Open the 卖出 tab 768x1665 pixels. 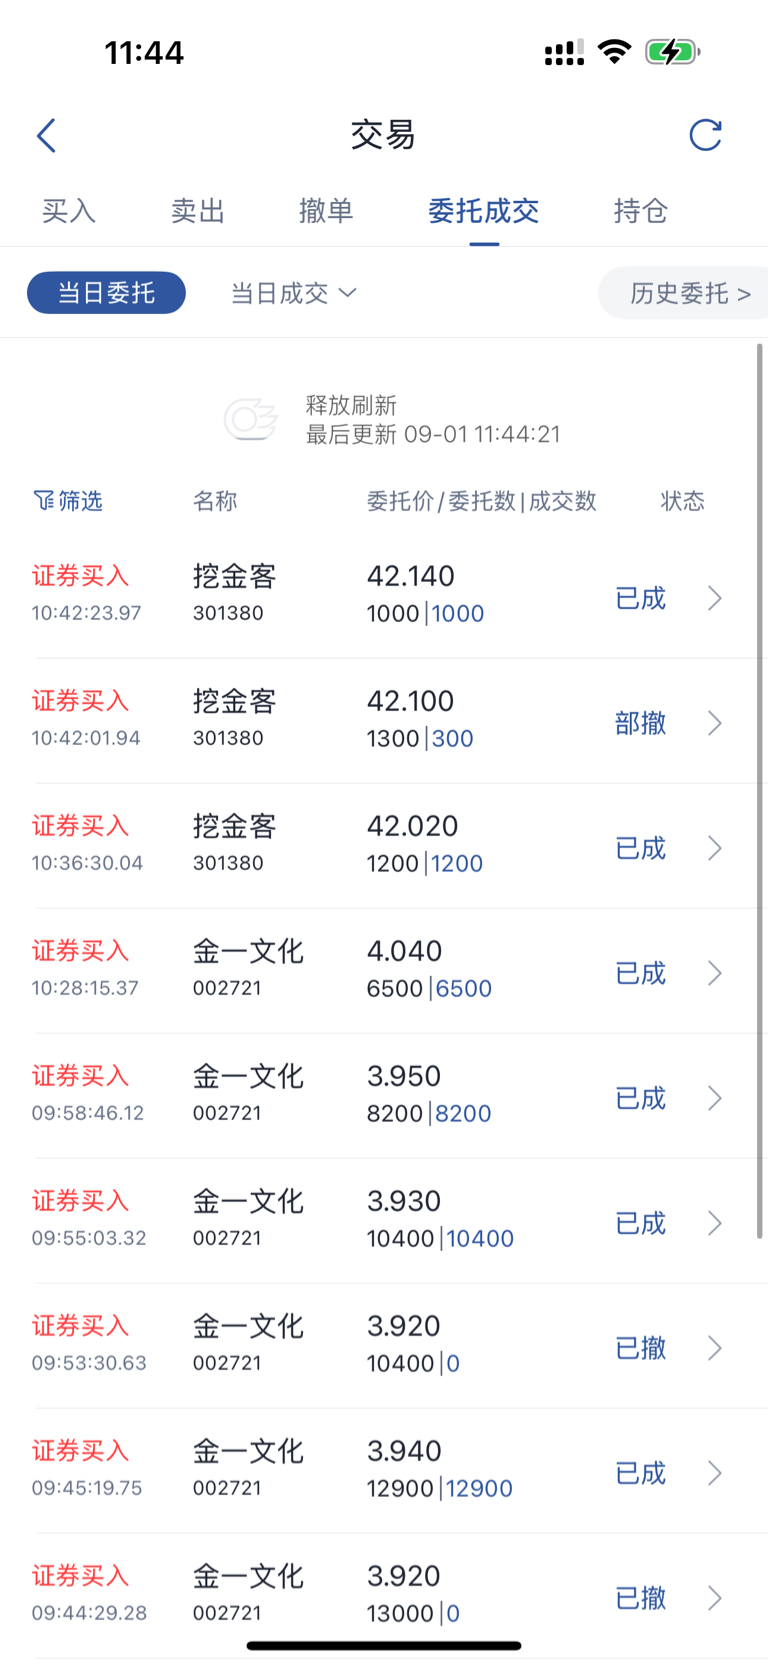(x=198, y=211)
